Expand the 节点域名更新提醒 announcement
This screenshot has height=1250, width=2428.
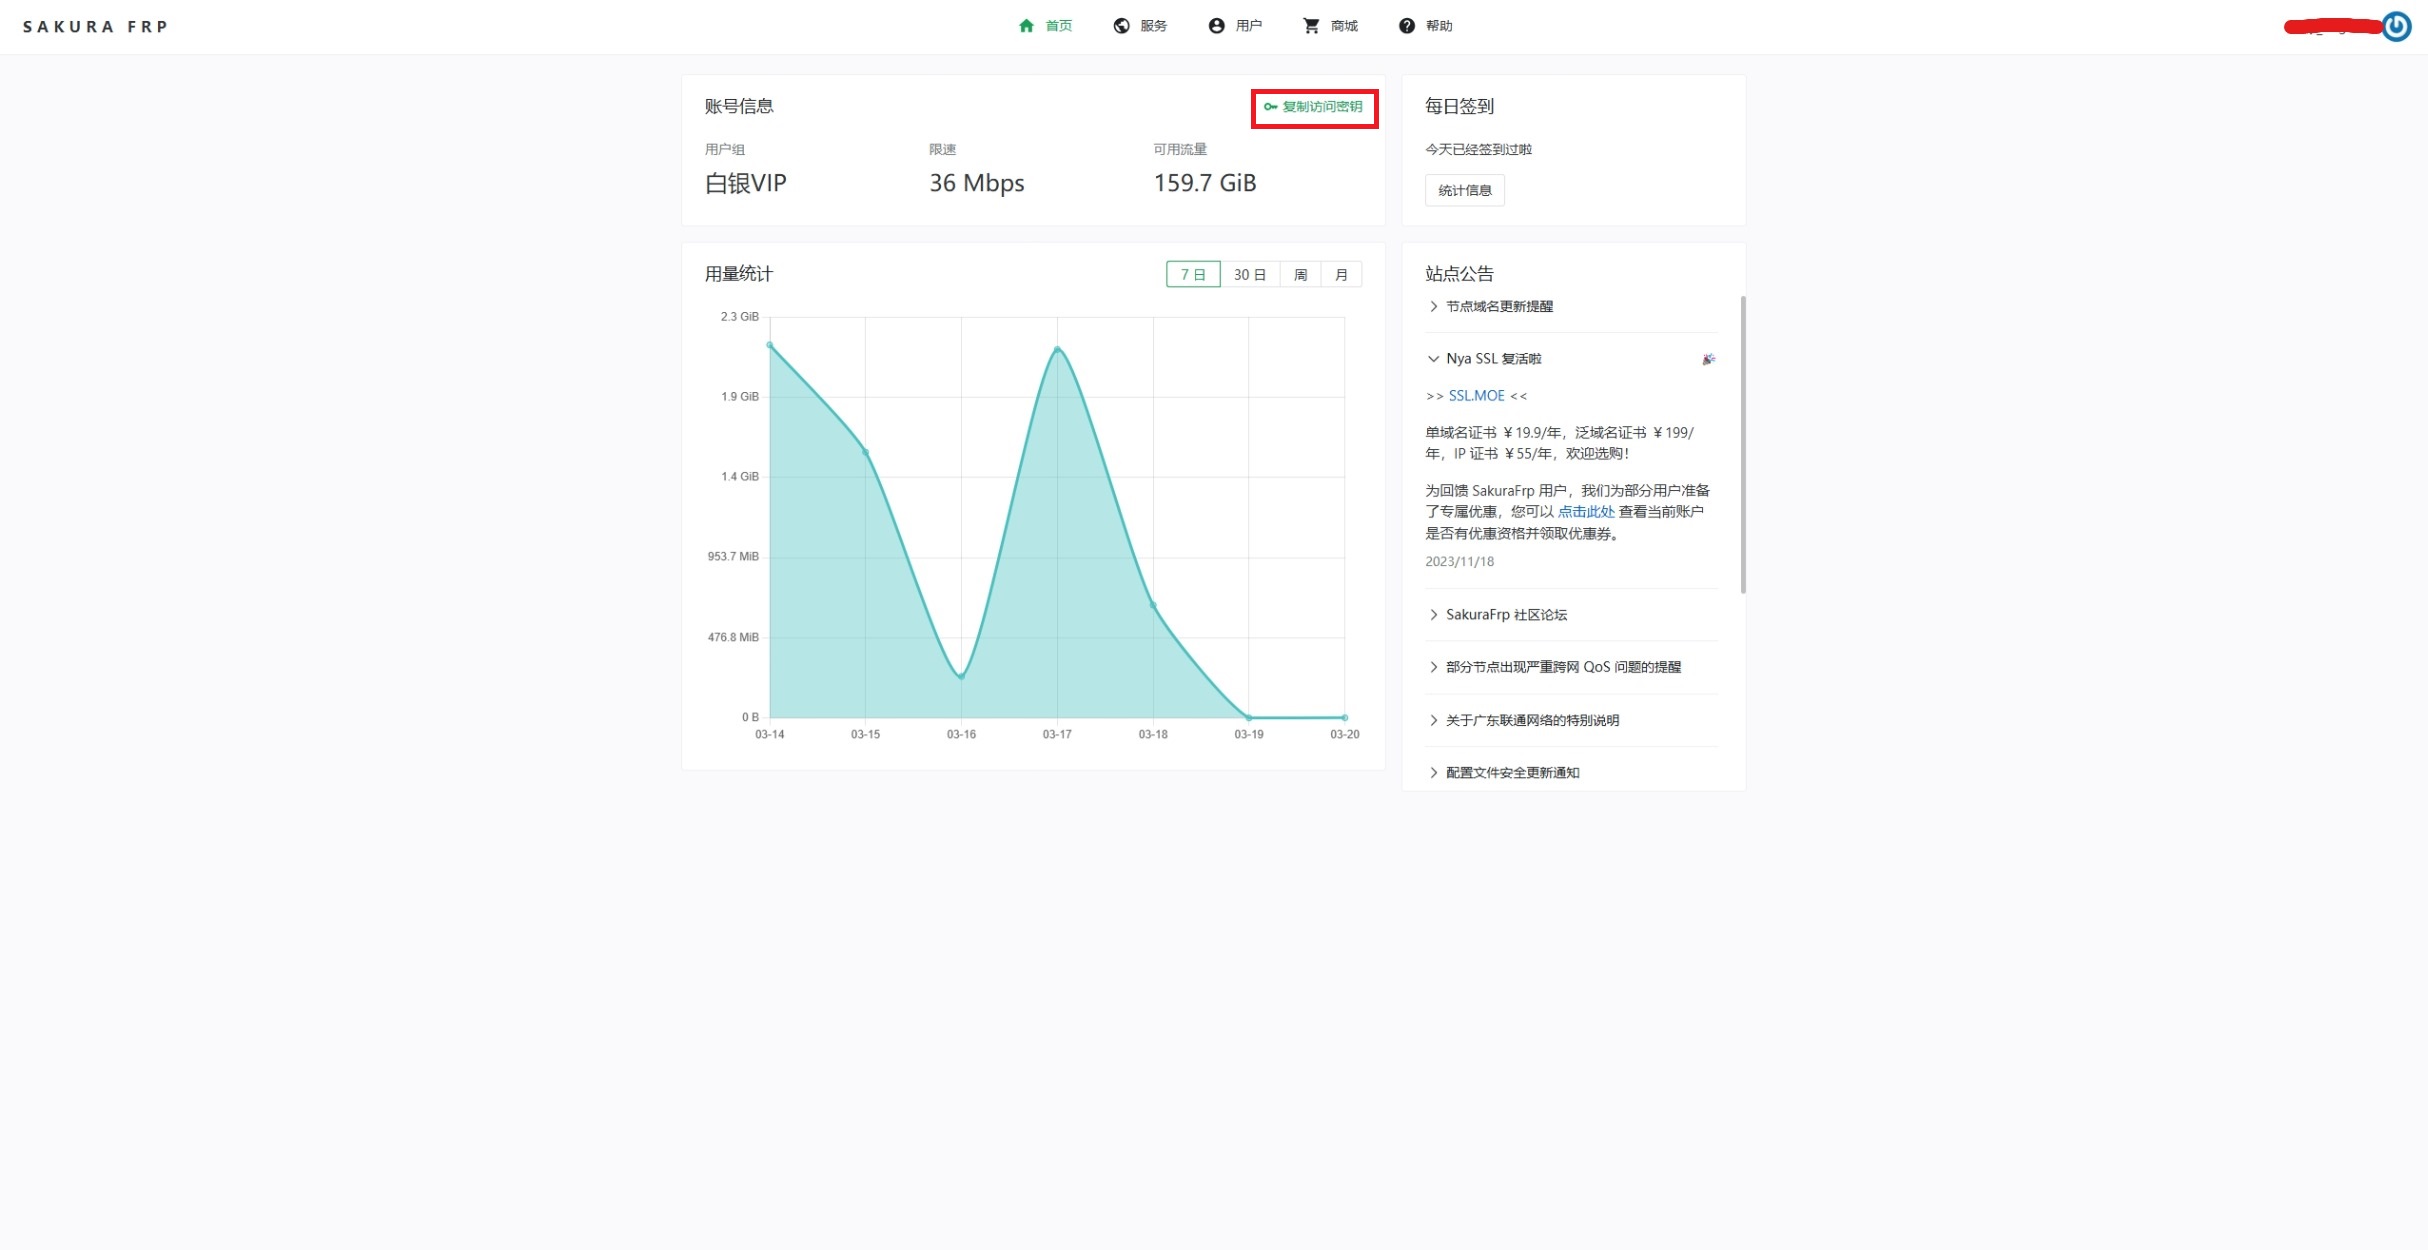tap(1499, 307)
